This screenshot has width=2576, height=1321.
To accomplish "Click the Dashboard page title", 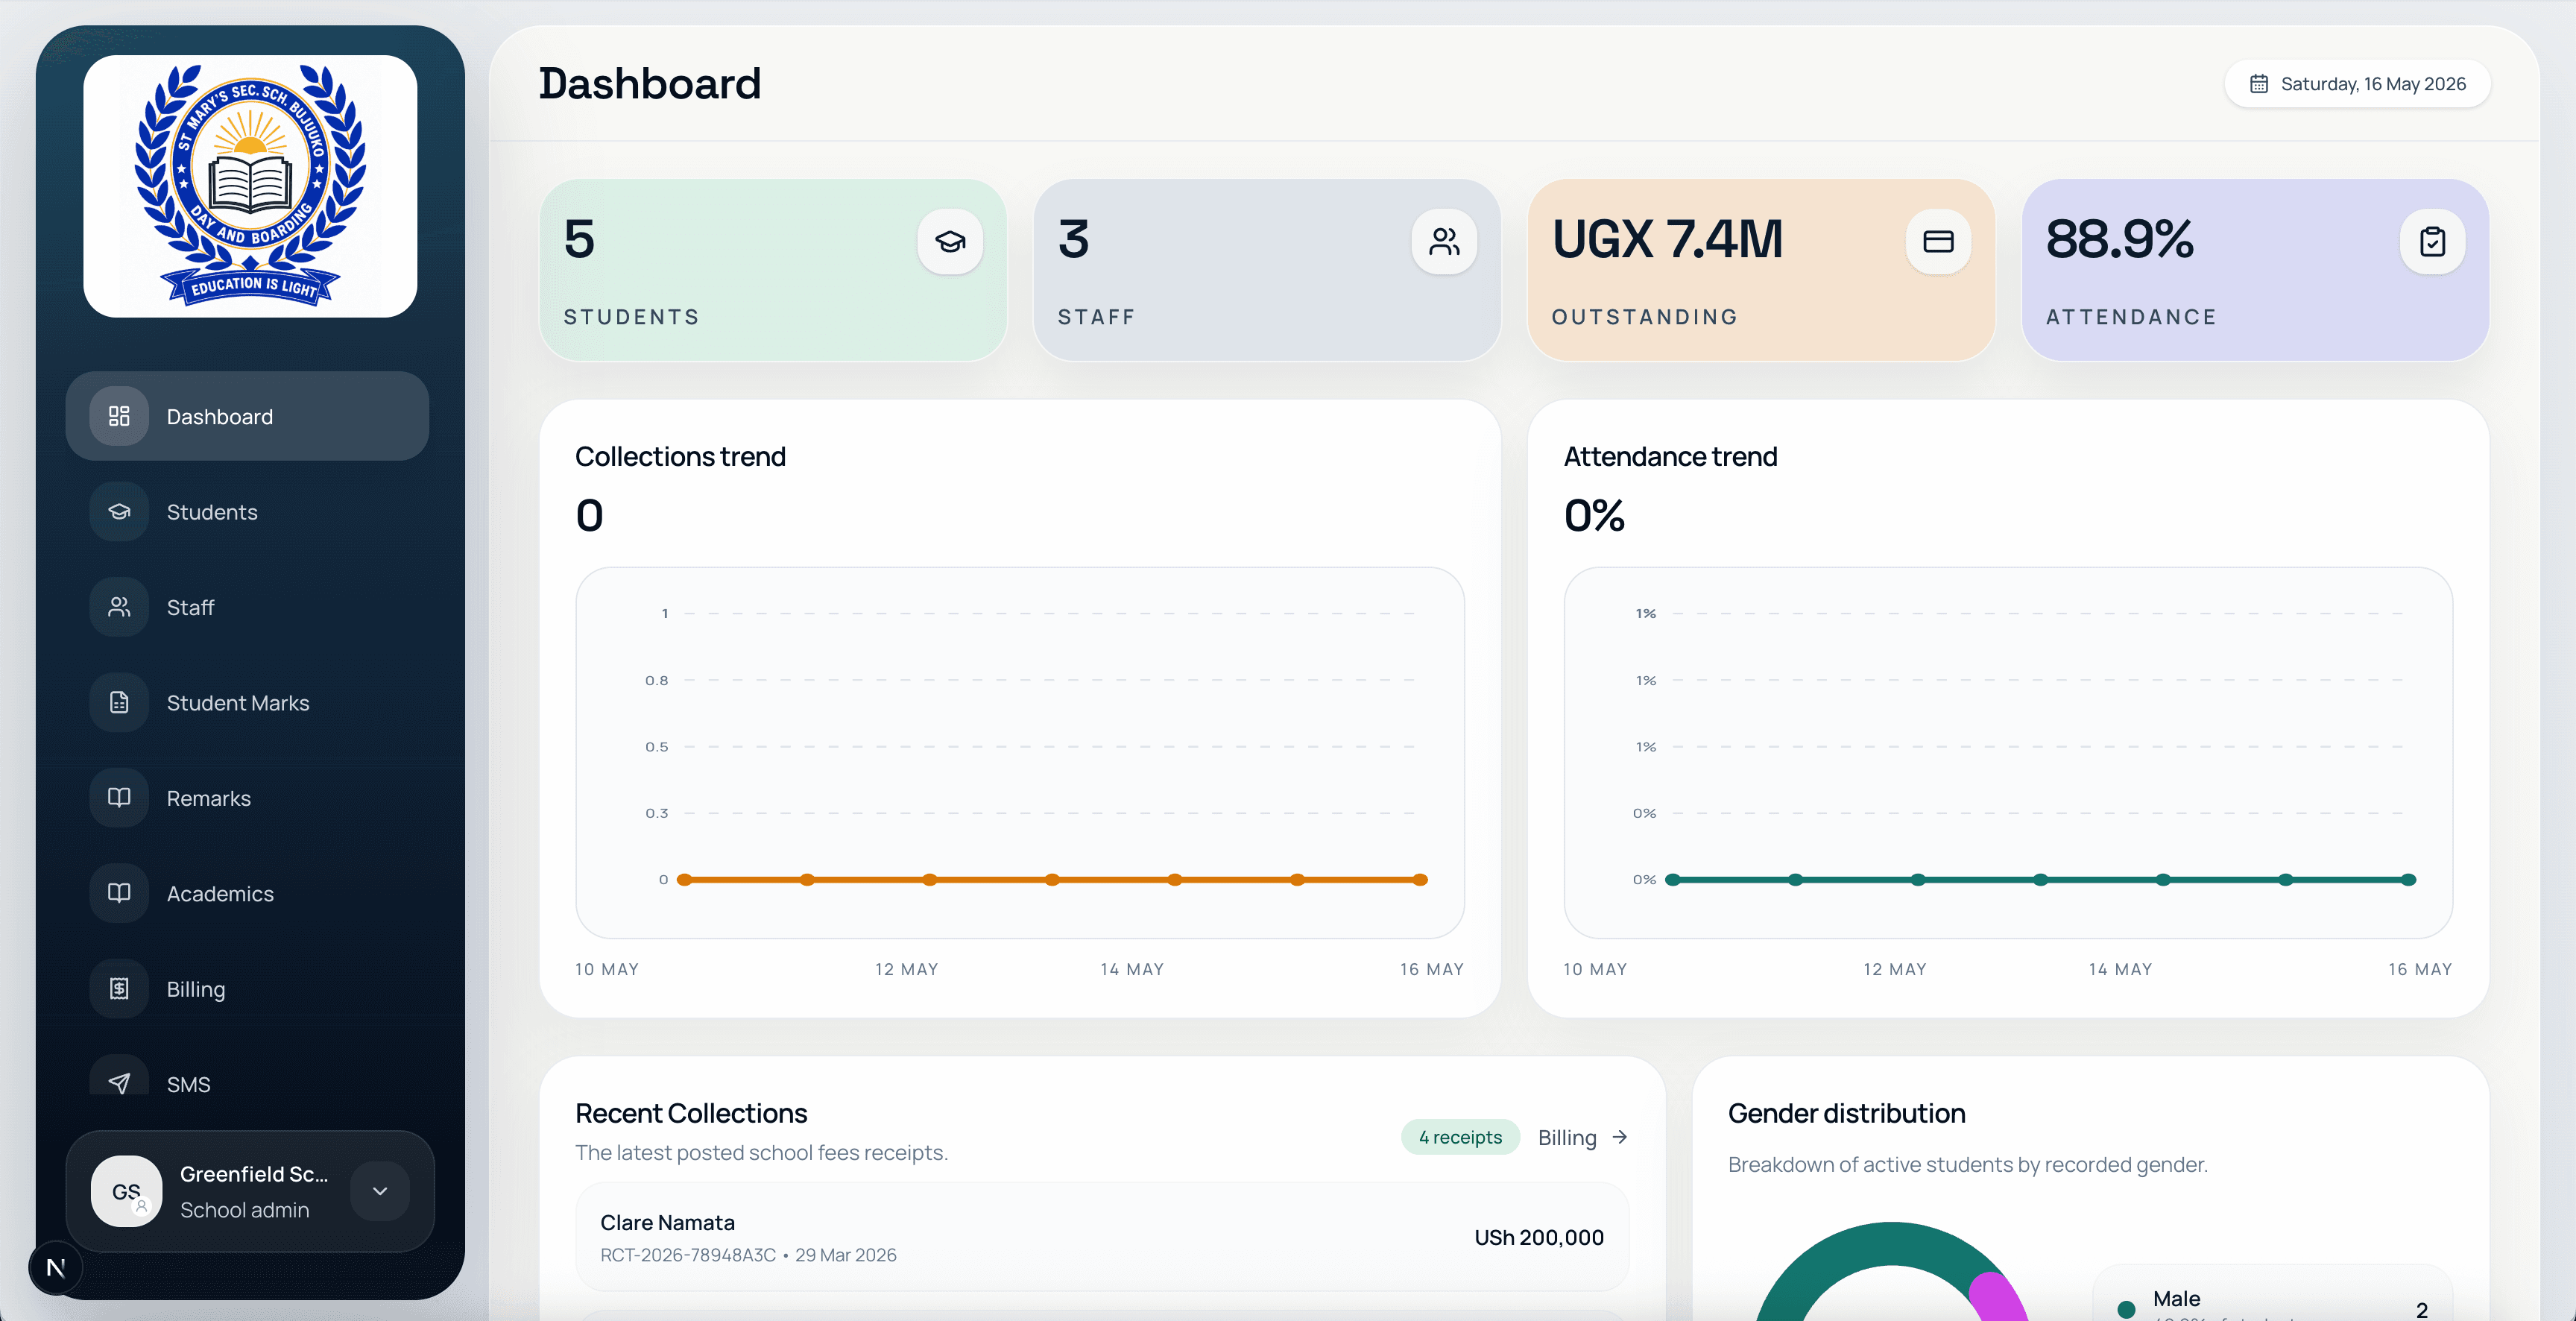I will click(x=650, y=84).
